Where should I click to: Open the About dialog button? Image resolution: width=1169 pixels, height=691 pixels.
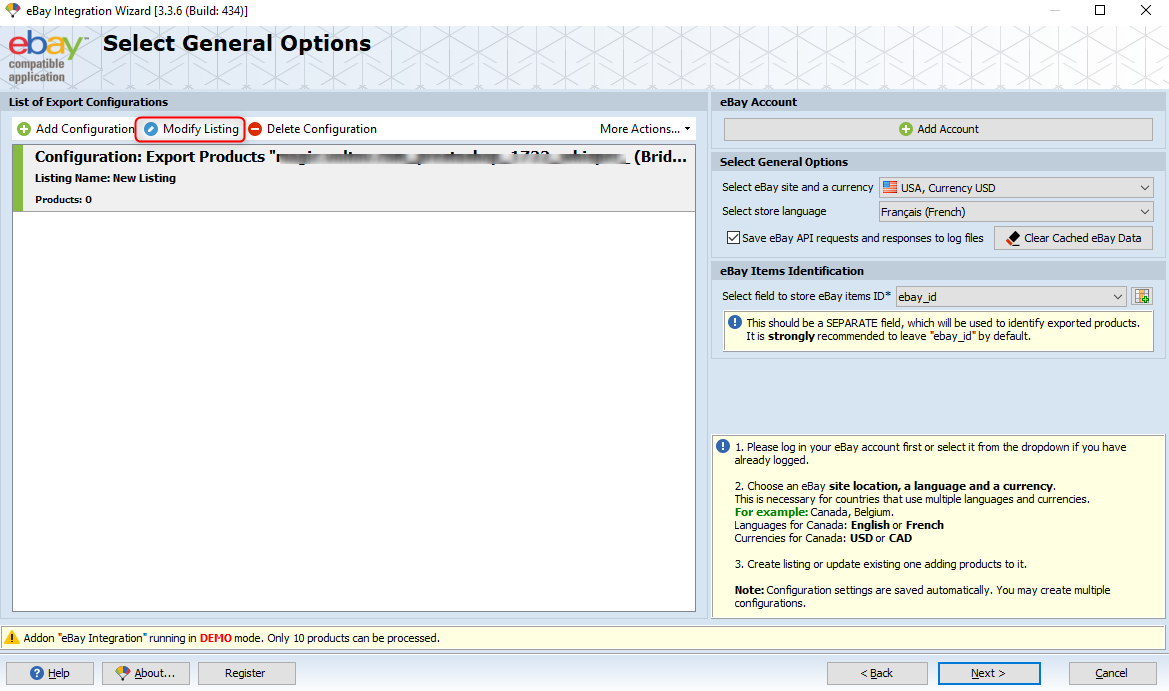[x=145, y=673]
